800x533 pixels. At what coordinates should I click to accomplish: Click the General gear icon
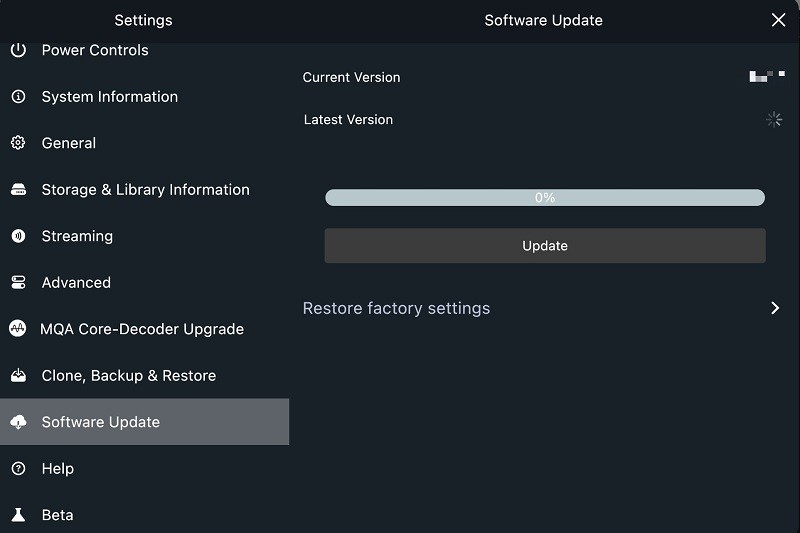tap(18, 143)
